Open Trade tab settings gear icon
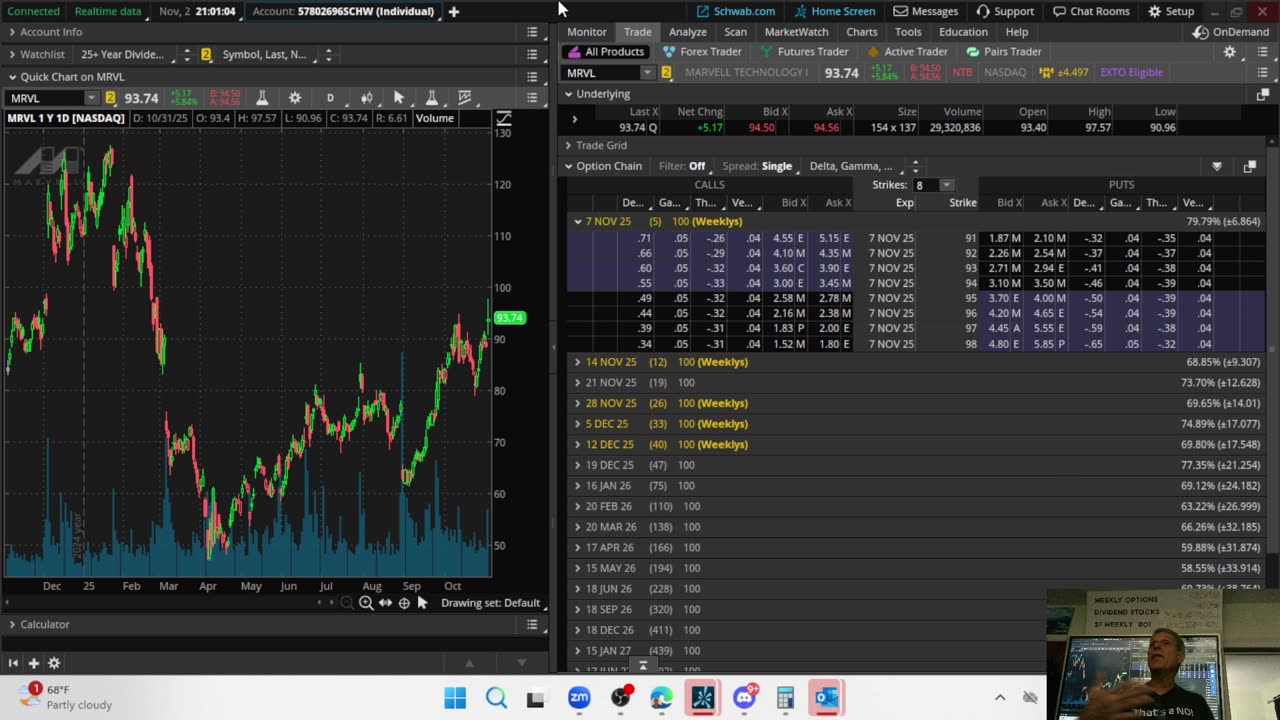The image size is (1280, 720). coord(1230,52)
